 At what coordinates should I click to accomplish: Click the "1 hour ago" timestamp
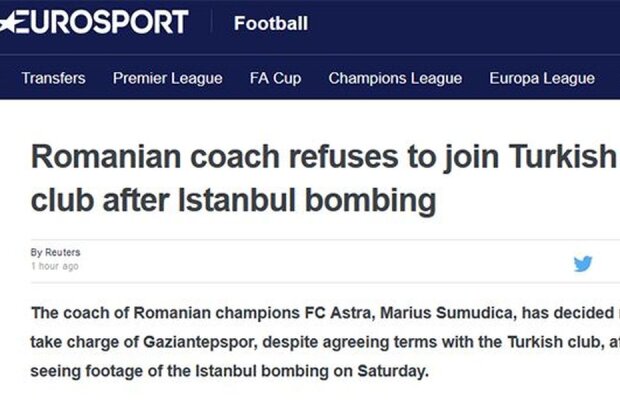click(55, 266)
